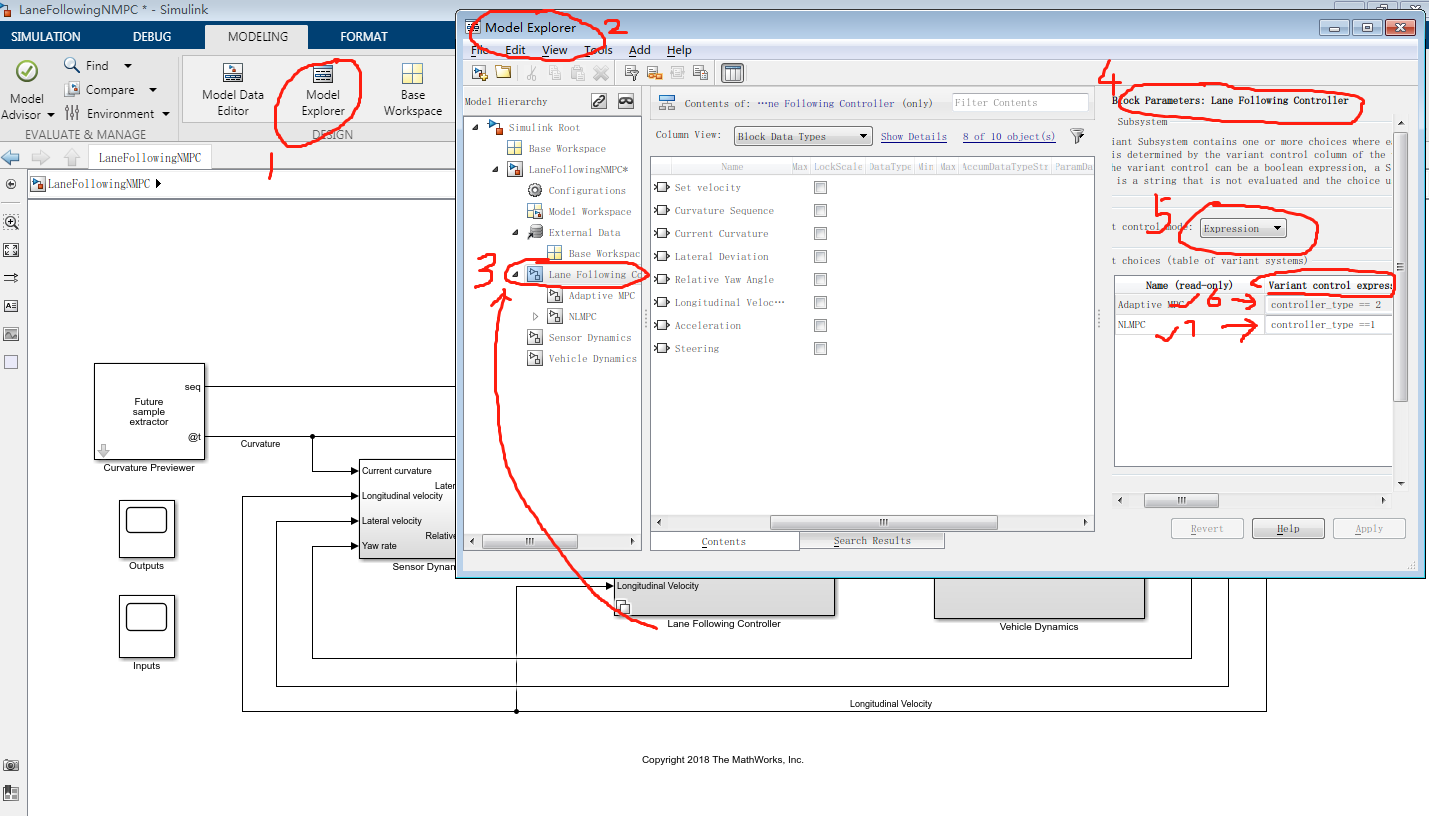Open the Edit menu in Model Explorer
Image resolution: width=1429 pixels, height=816 pixels.
(x=515, y=50)
